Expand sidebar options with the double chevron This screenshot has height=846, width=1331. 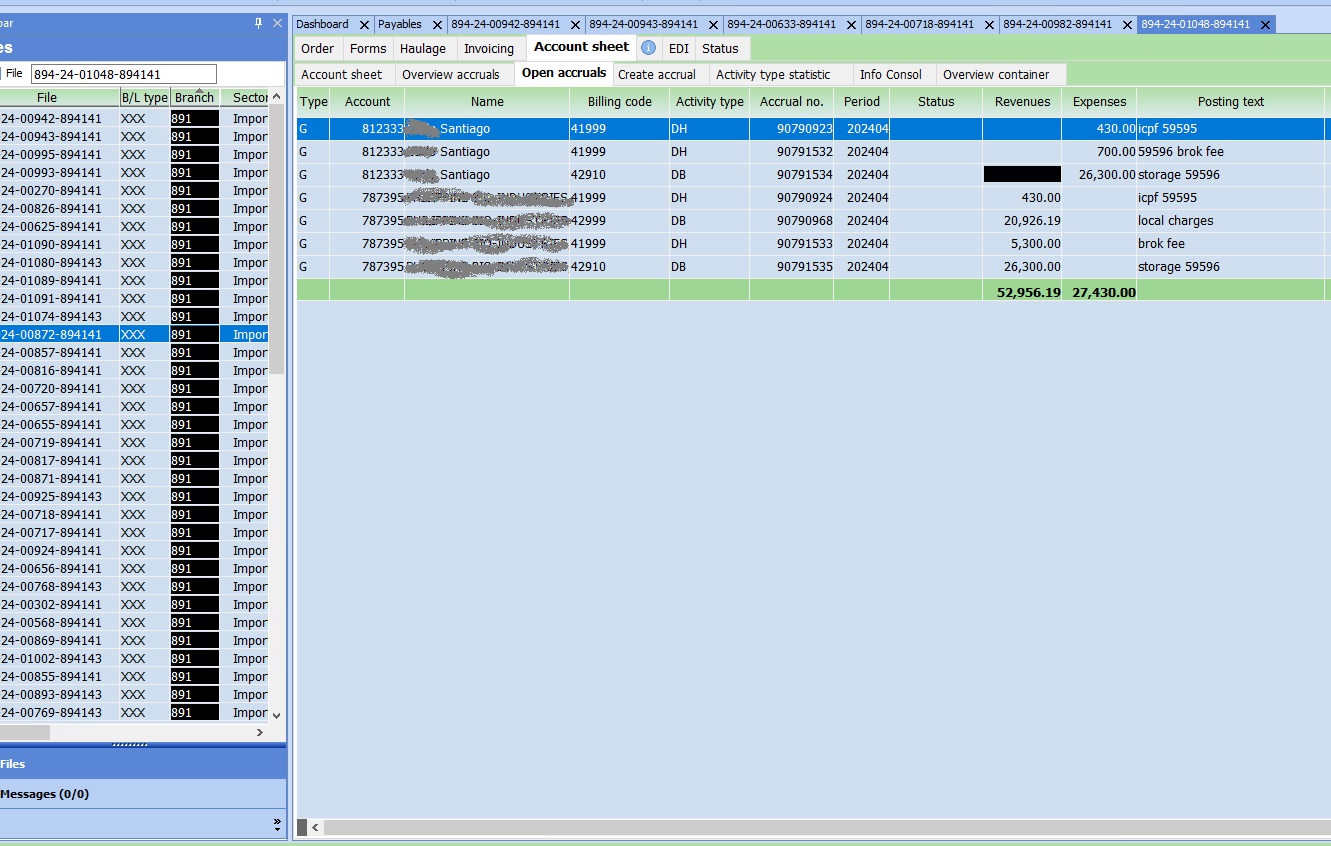click(277, 824)
